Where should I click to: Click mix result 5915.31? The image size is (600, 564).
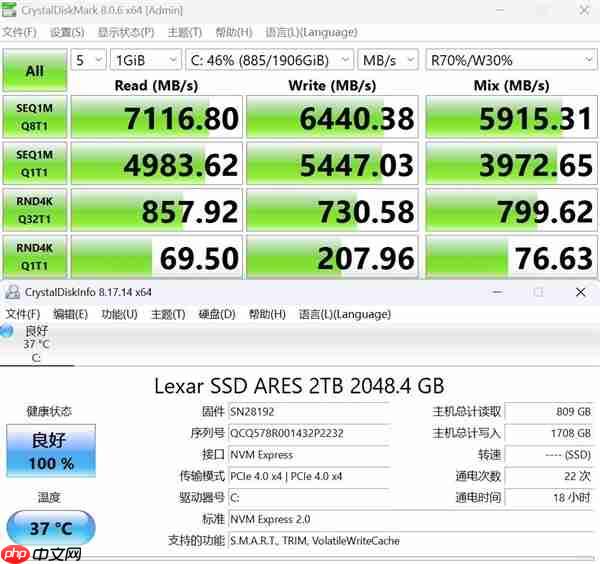[511, 117]
